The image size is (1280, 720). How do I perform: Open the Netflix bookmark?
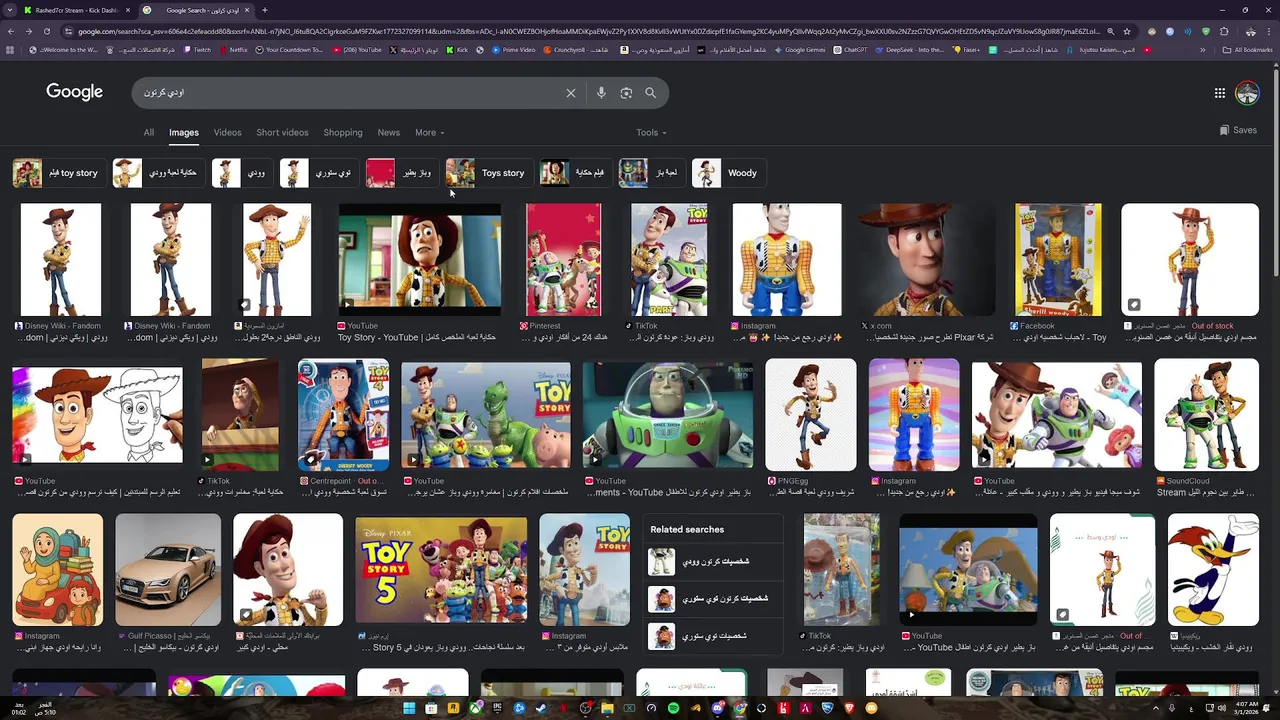pos(233,49)
